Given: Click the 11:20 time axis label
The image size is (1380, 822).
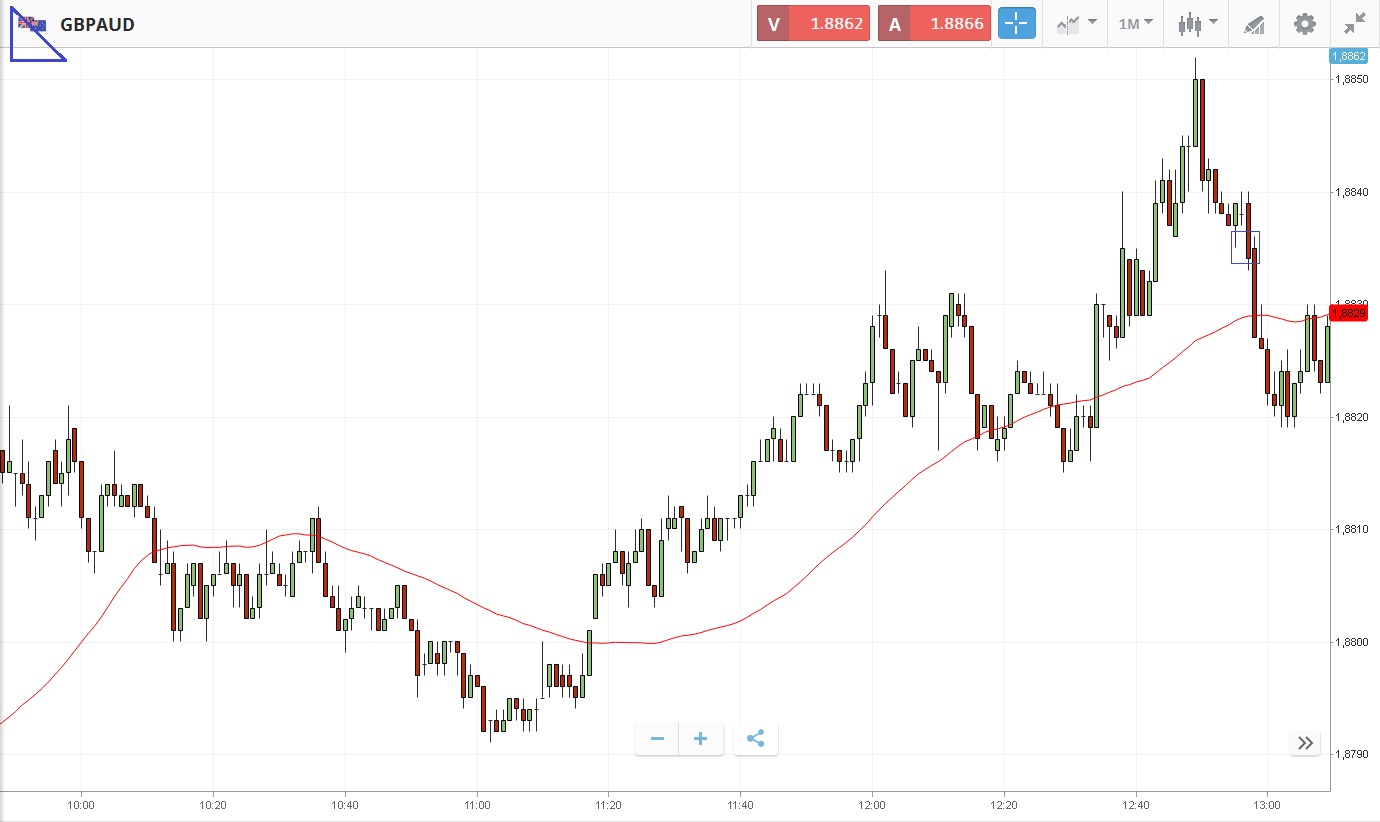Looking at the screenshot, I should tap(608, 804).
